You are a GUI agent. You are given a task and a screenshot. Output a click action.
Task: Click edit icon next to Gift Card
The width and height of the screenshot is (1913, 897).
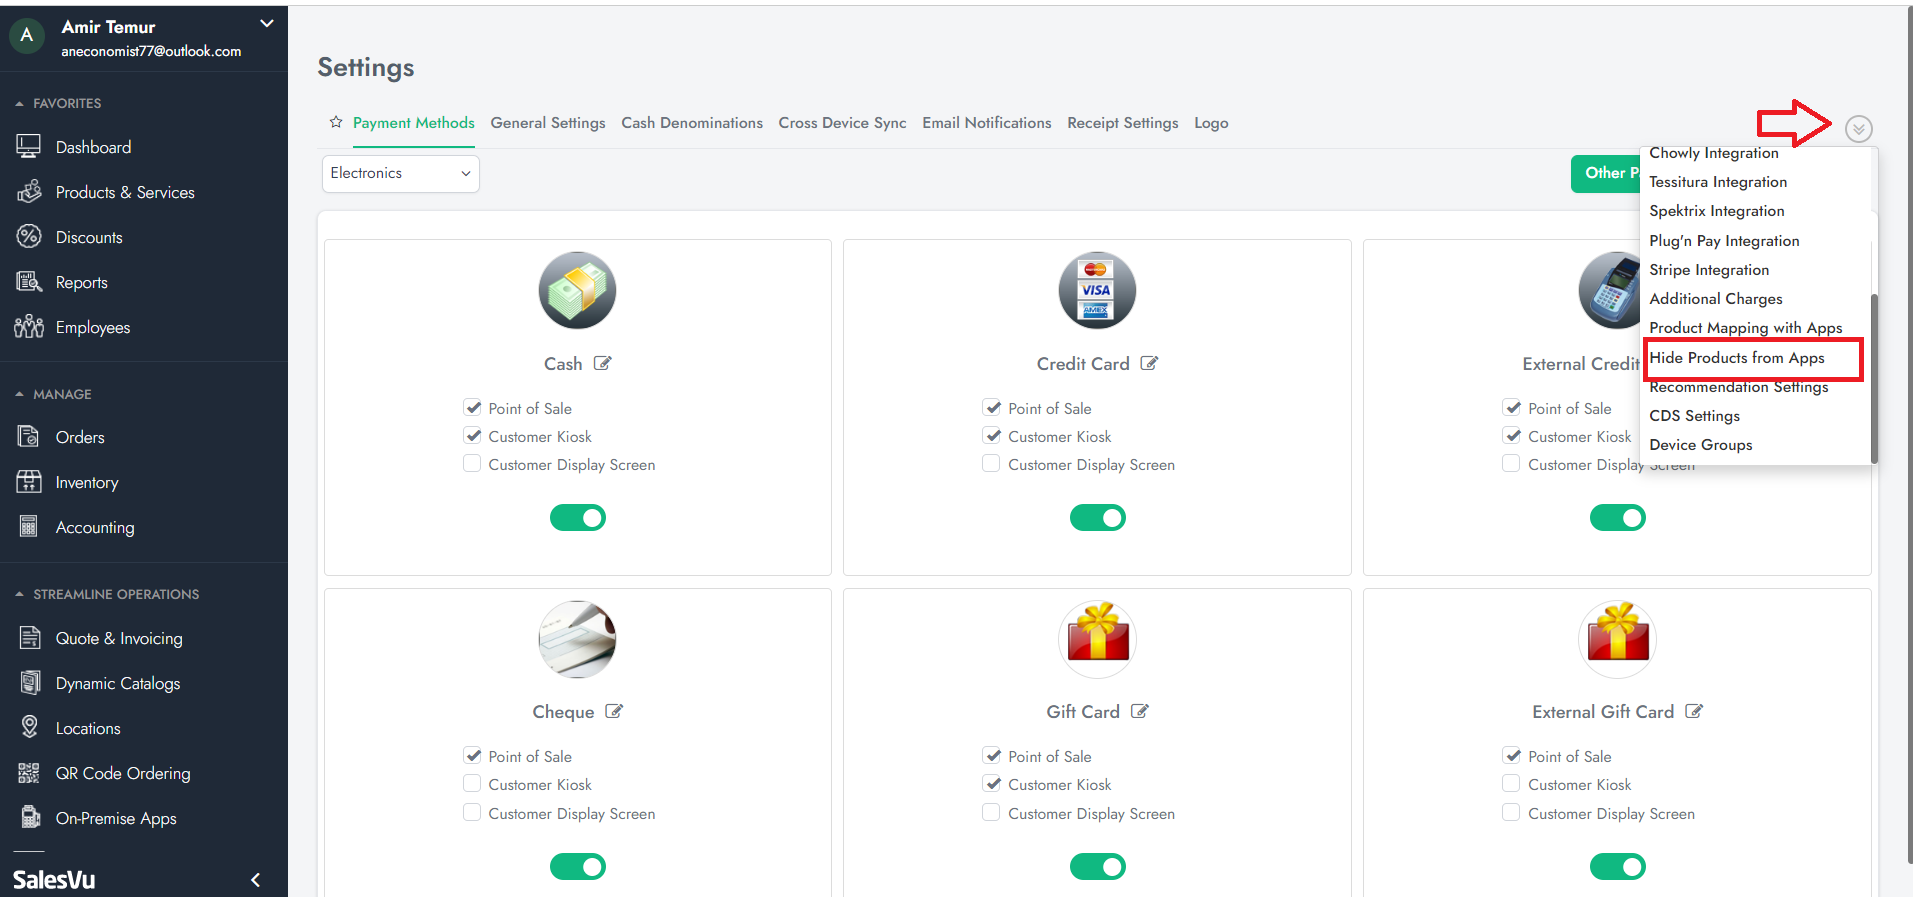click(1139, 711)
